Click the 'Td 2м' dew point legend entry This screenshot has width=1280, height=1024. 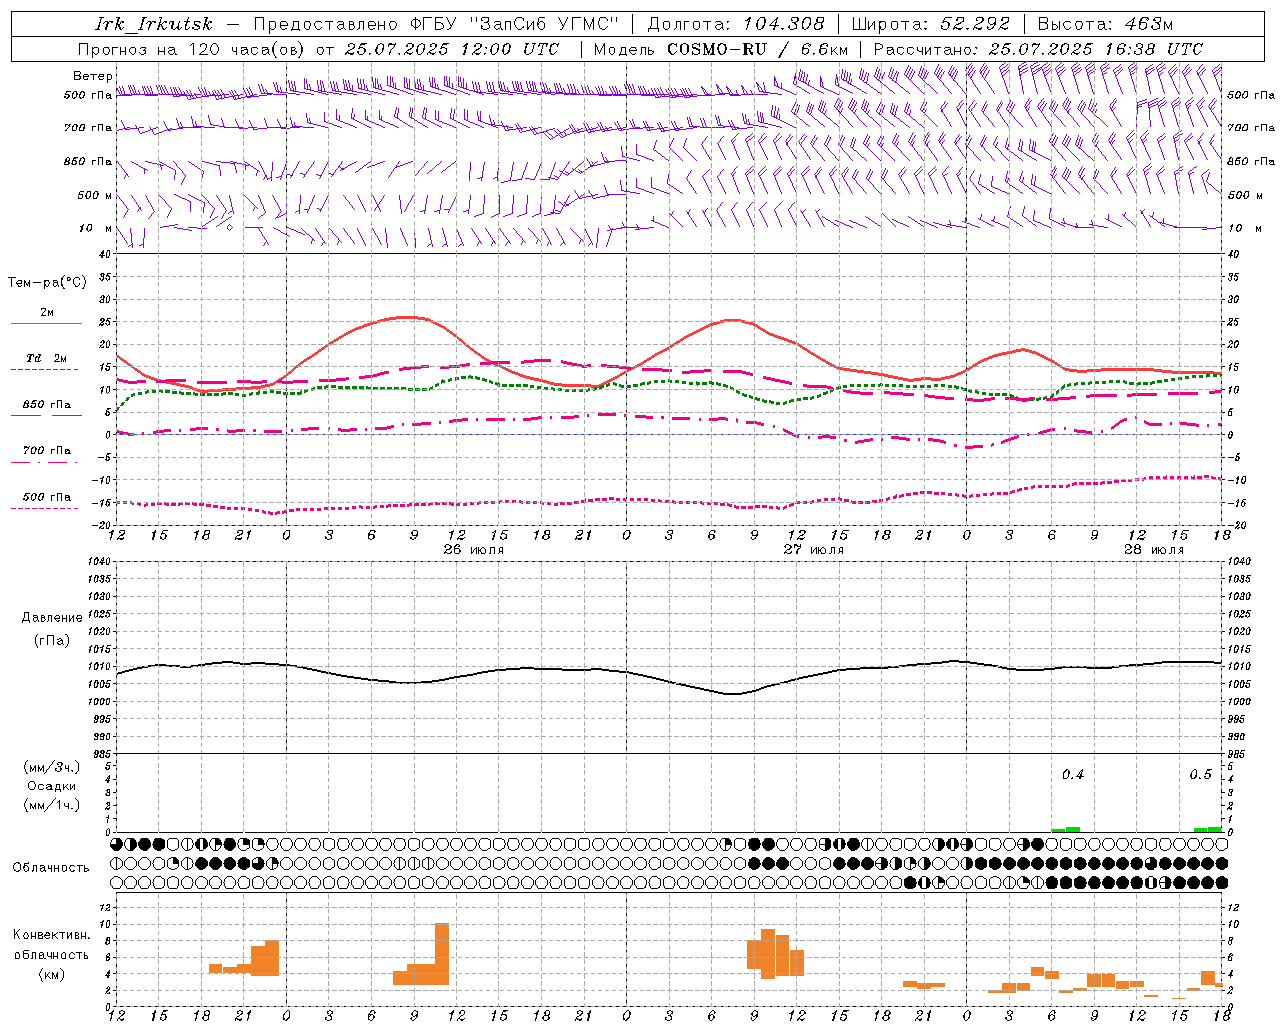(46, 362)
